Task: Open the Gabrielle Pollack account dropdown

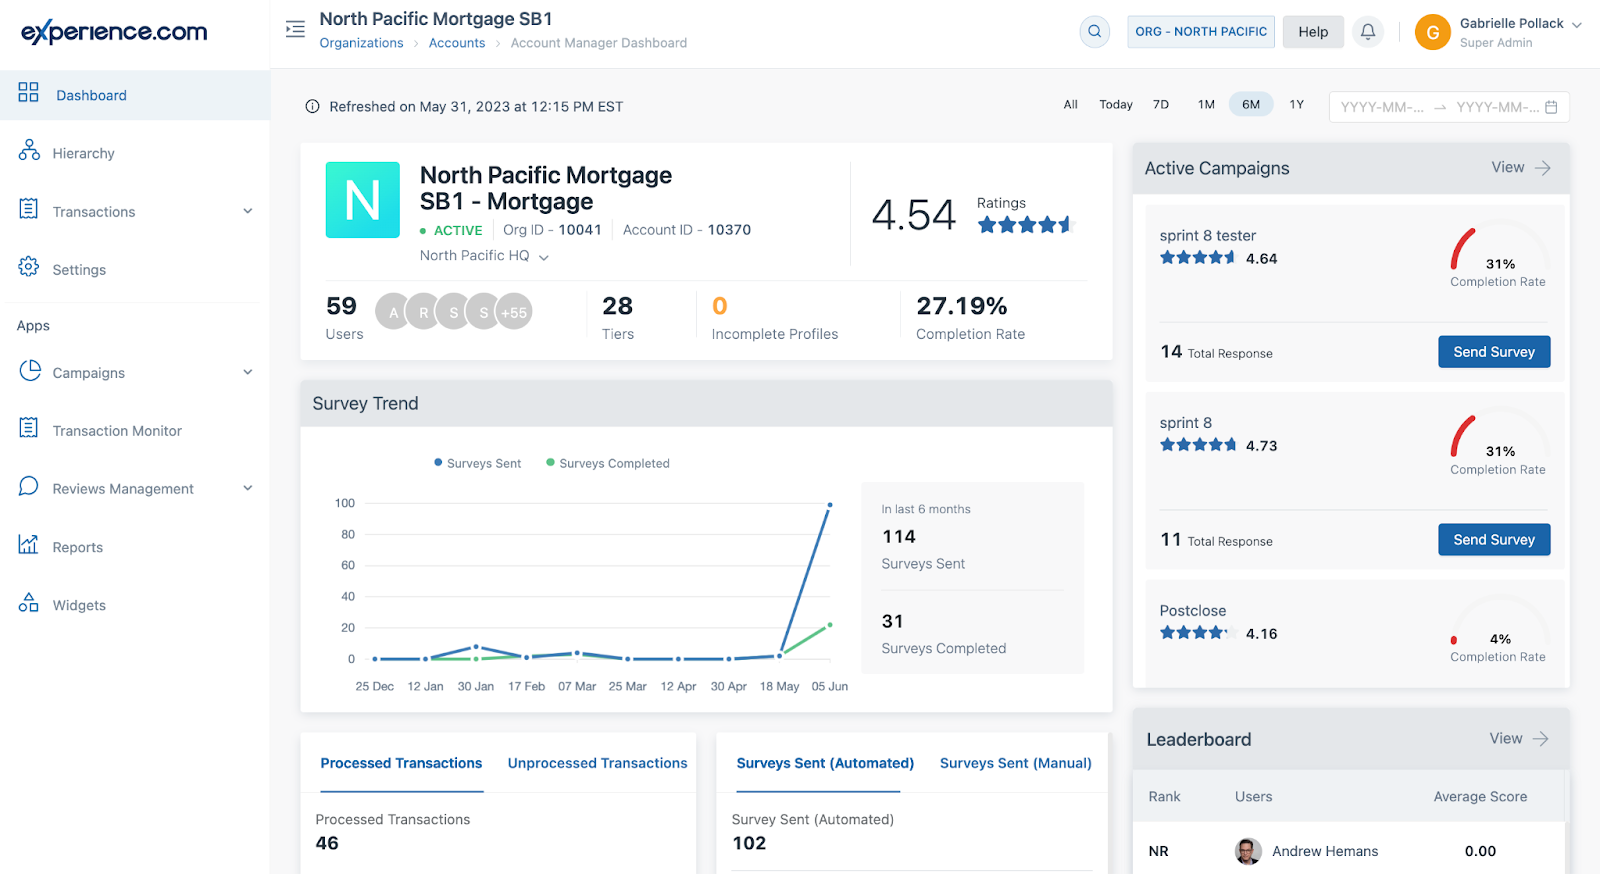Action: point(1577,25)
